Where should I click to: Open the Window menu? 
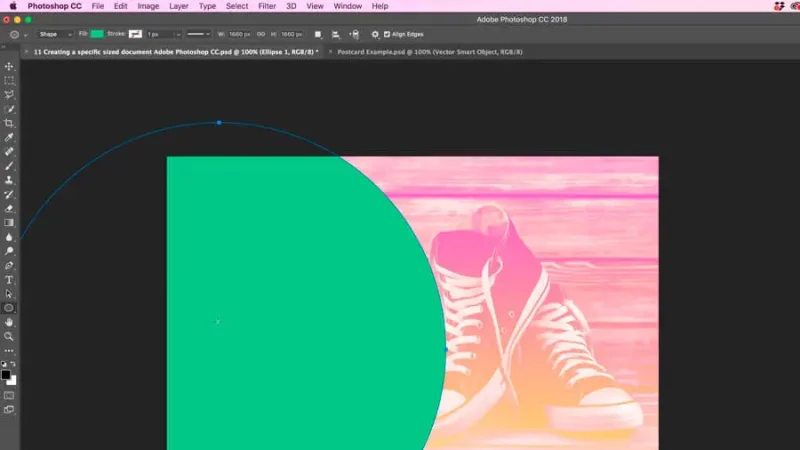point(347,6)
